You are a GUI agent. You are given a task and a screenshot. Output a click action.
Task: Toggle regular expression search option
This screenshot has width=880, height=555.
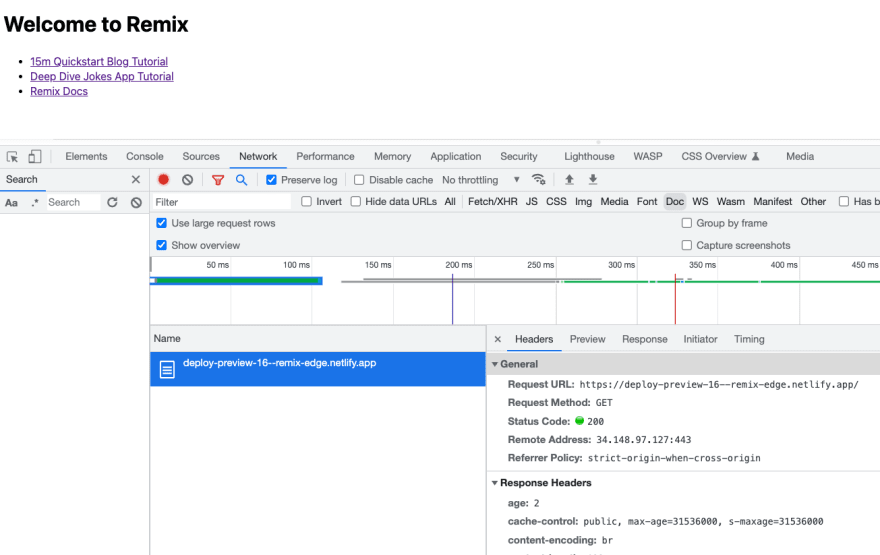tap(35, 203)
